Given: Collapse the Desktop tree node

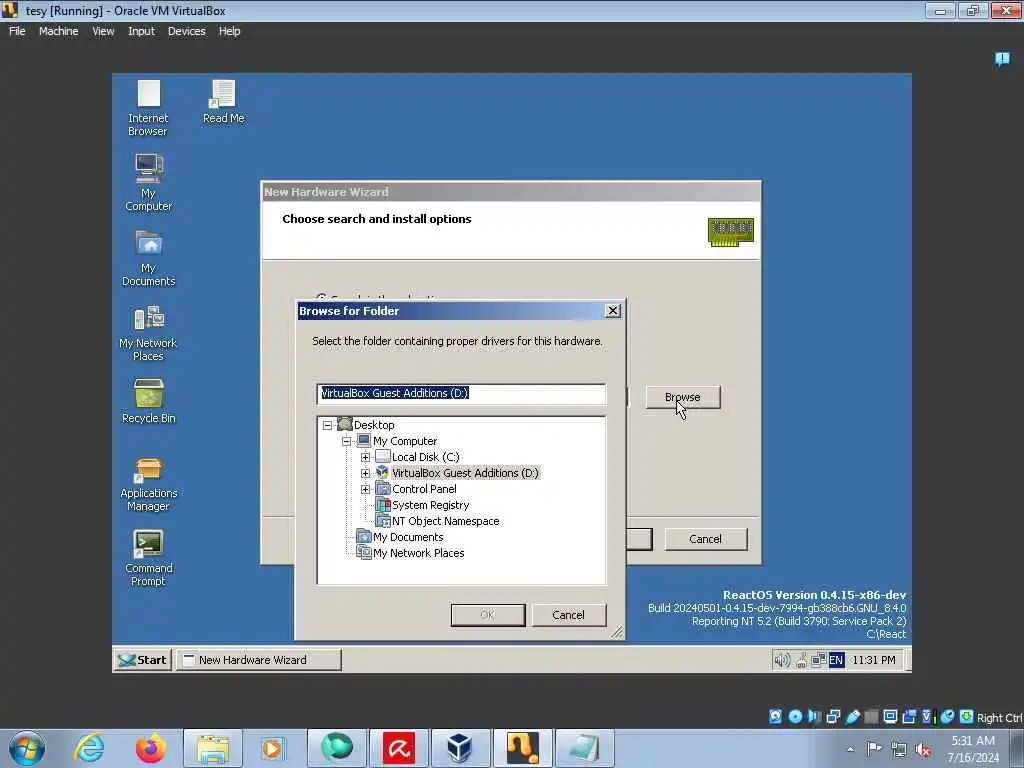Looking at the screenshot, I should tap(327, 425).
